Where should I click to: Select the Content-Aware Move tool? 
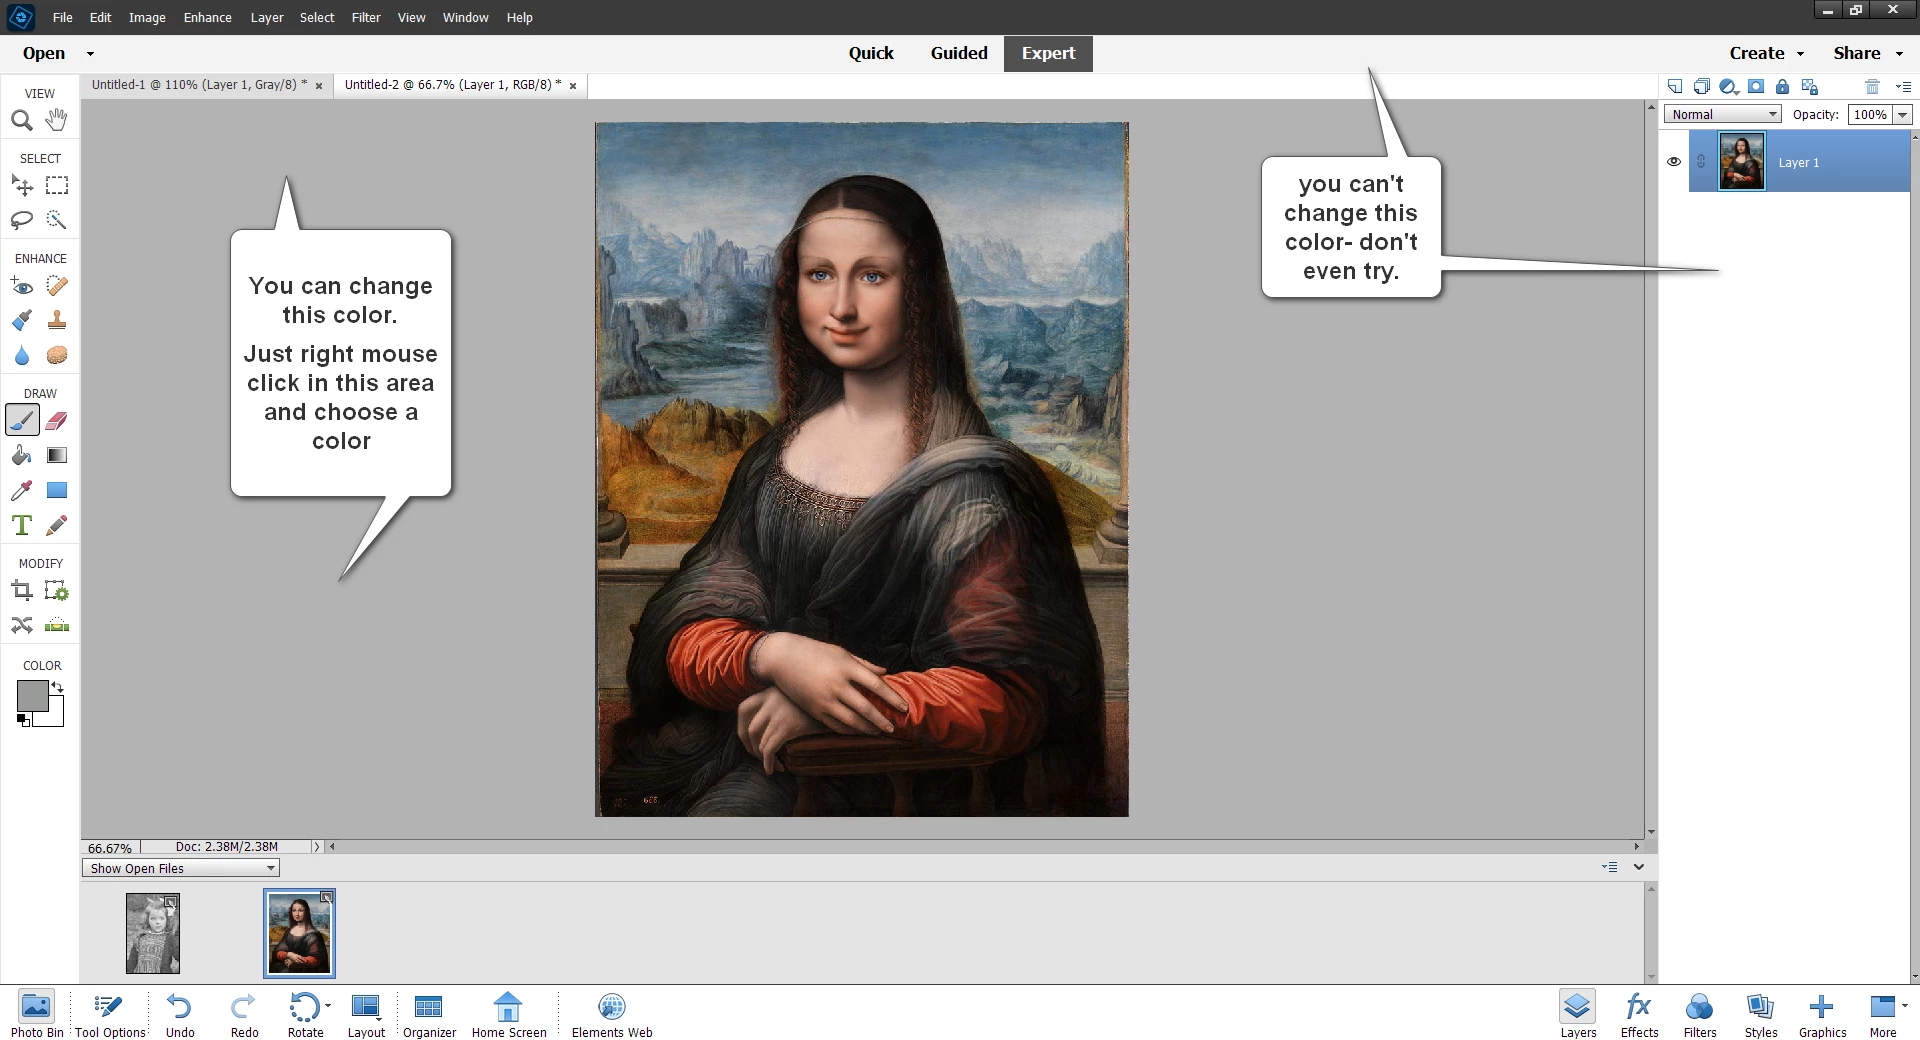tap(22, 626)
